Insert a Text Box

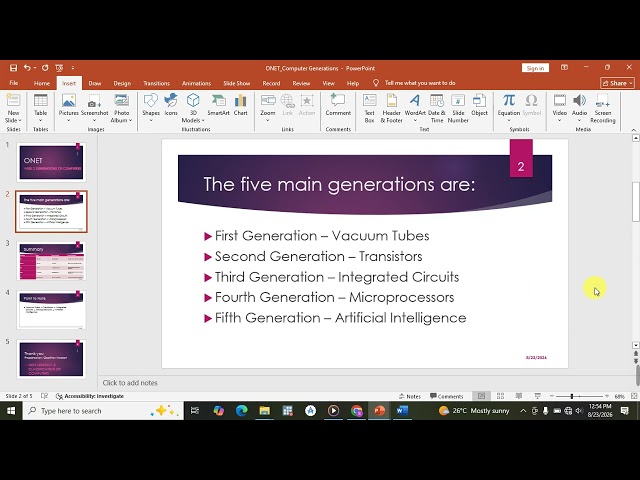click(369, 109)
